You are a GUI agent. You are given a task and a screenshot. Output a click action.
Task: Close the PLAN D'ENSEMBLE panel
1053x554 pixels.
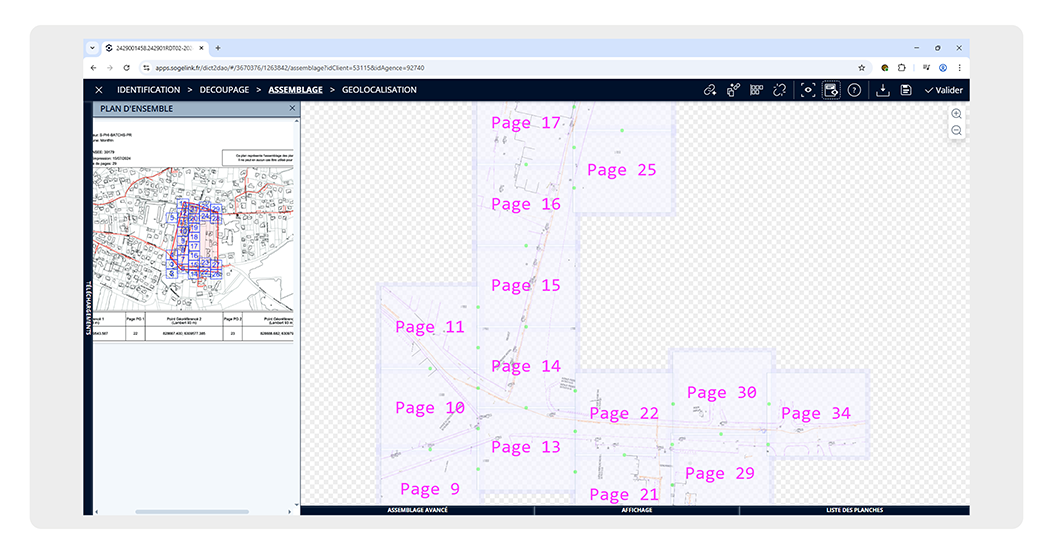coord(292,108)
